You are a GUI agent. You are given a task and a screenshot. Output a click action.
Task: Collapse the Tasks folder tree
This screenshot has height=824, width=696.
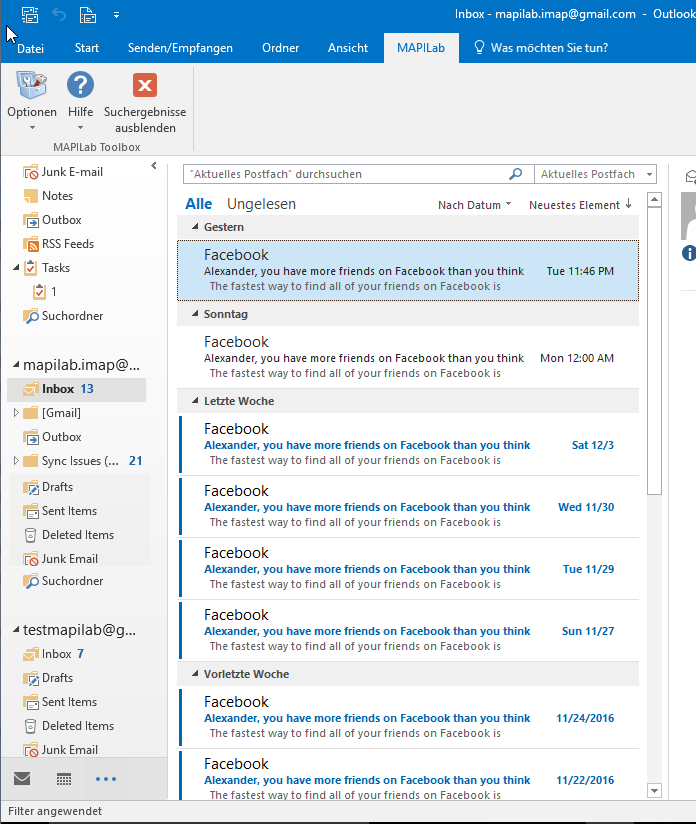click(16, 268)
